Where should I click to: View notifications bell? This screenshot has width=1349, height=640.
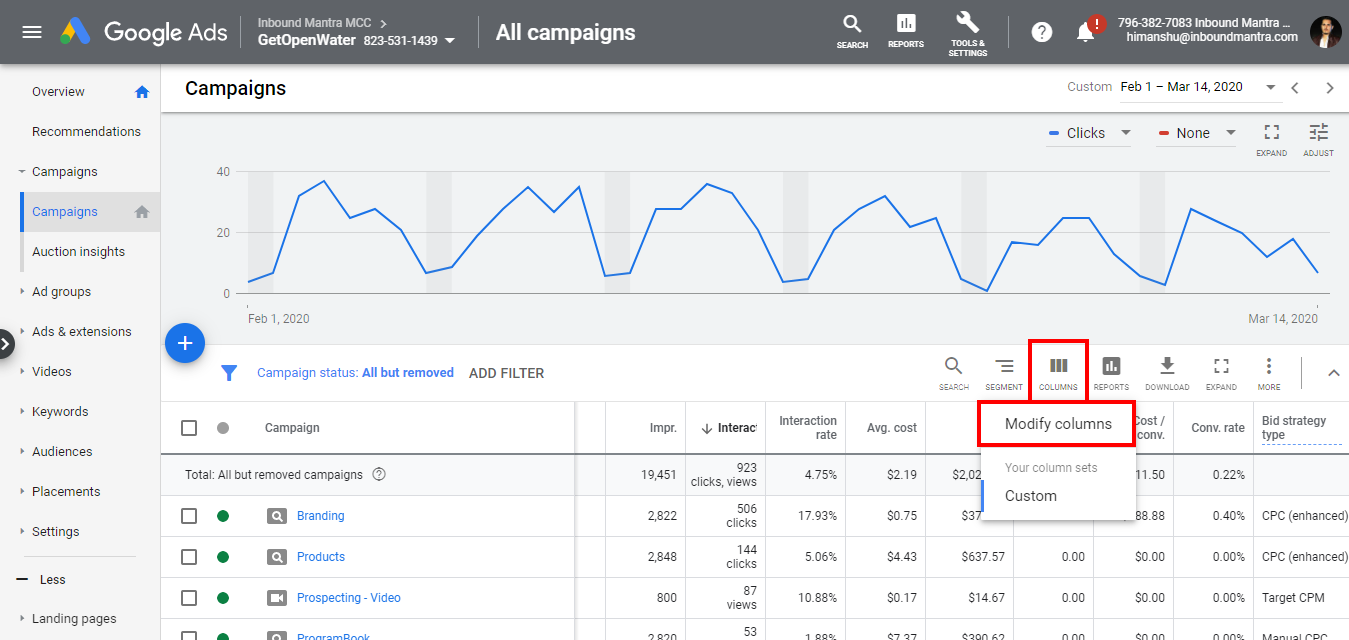coord(1086,32)
